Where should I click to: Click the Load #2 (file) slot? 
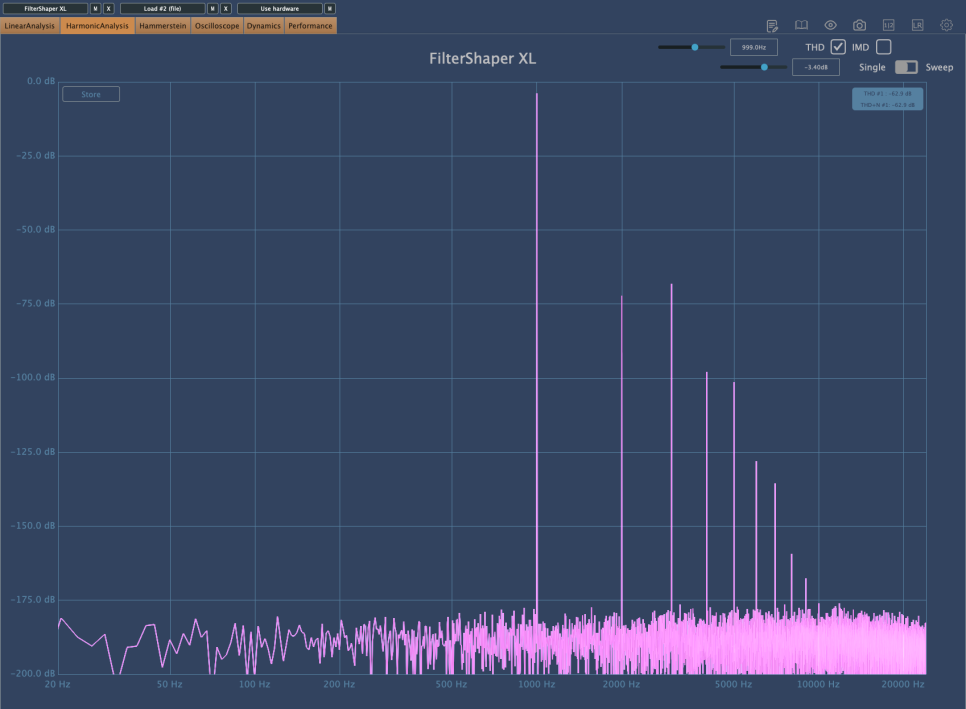(162, 9)
